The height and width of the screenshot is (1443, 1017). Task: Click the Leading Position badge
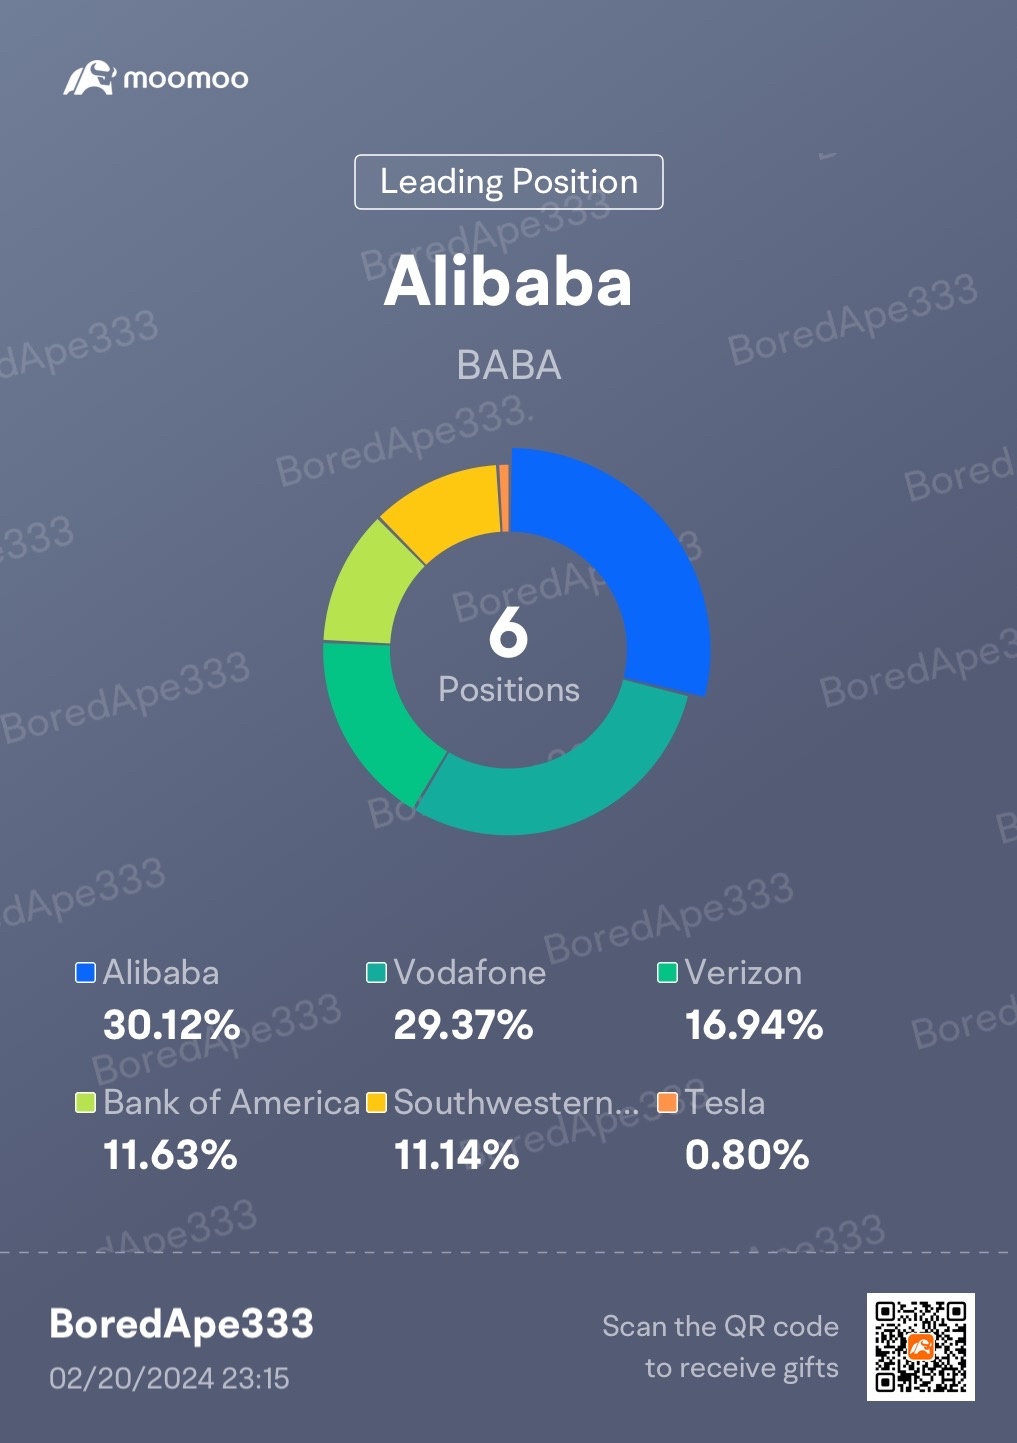point(509,182)
